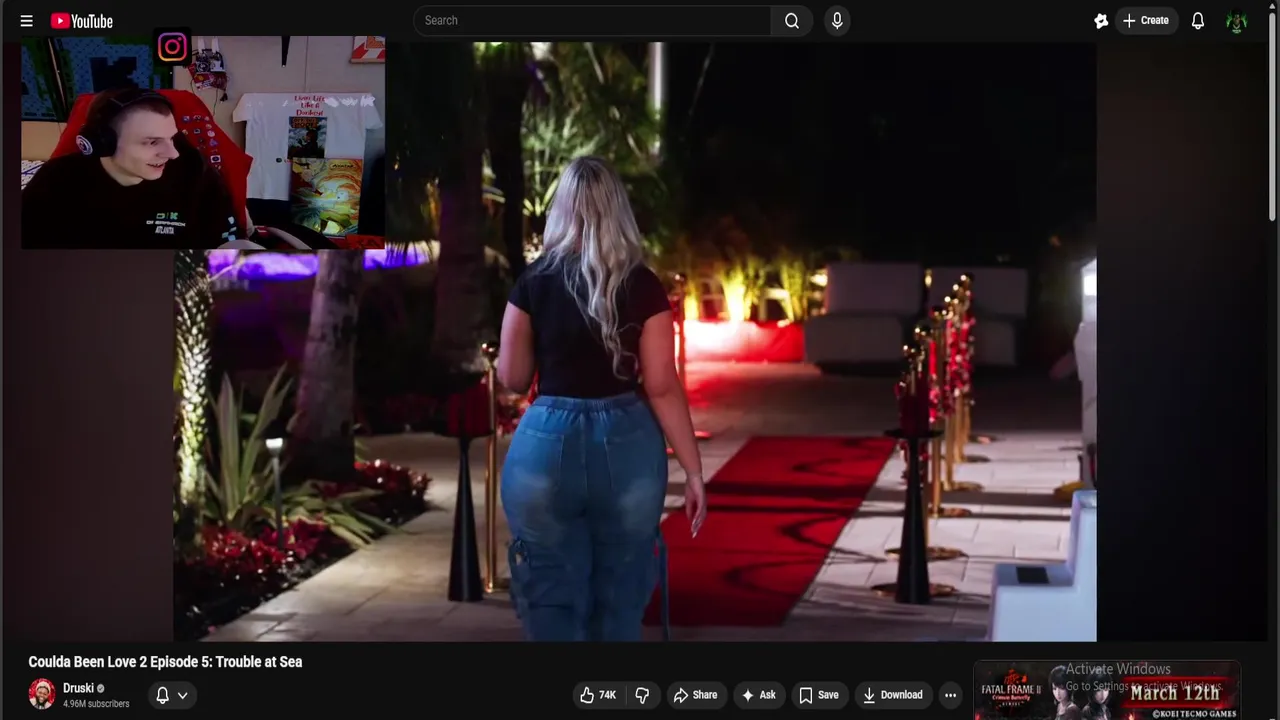Click the sparkle icon beside Create

coord(1101,20)
